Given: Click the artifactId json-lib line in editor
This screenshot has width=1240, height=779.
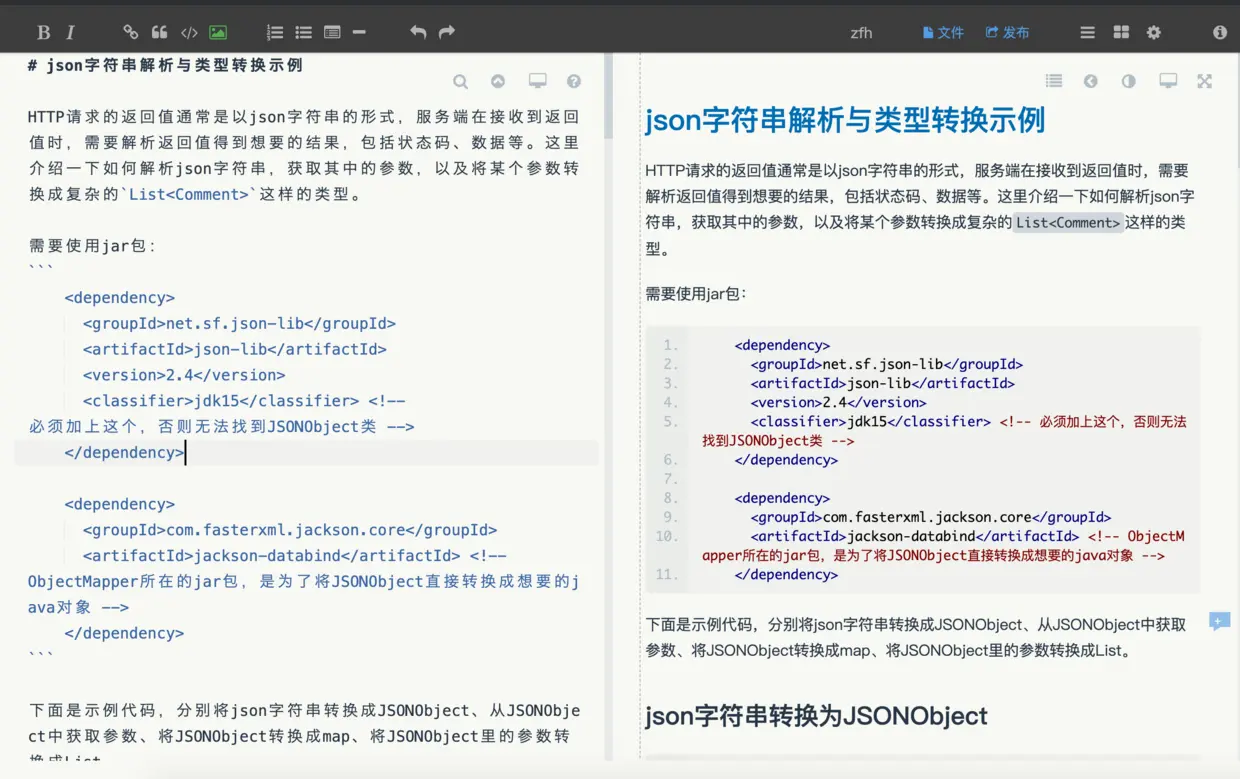Looking at the screenshot, I should click(234, 349).
